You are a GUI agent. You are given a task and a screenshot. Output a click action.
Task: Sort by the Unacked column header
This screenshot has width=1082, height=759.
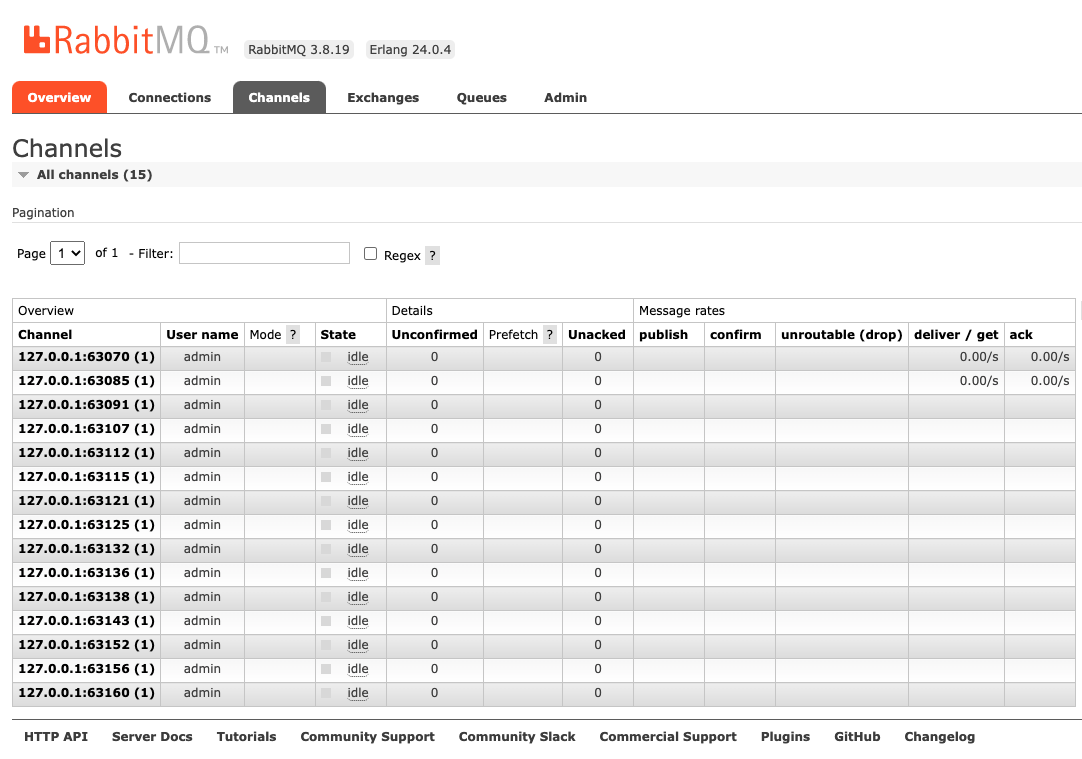(x=597, y=335)
